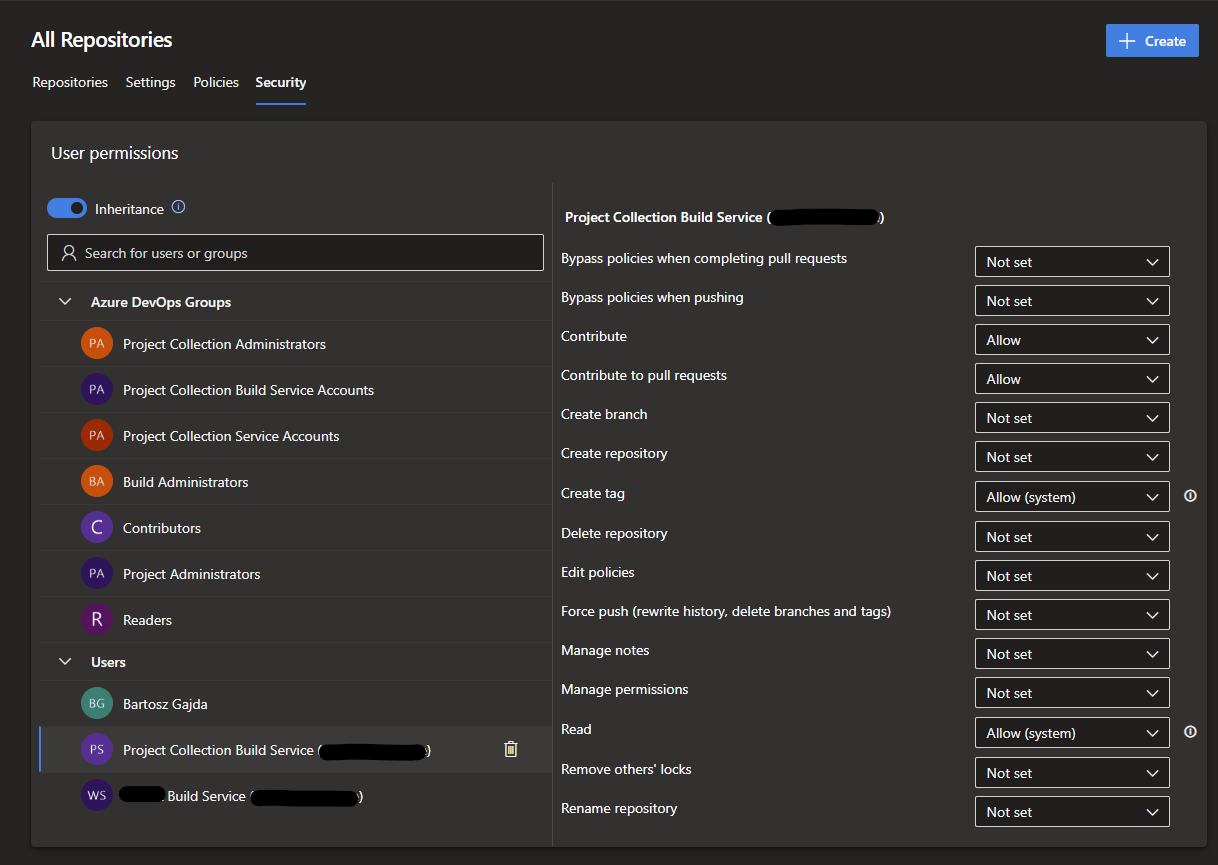
Task: Toggle the Inheritance switch
Action: [67, 208]
